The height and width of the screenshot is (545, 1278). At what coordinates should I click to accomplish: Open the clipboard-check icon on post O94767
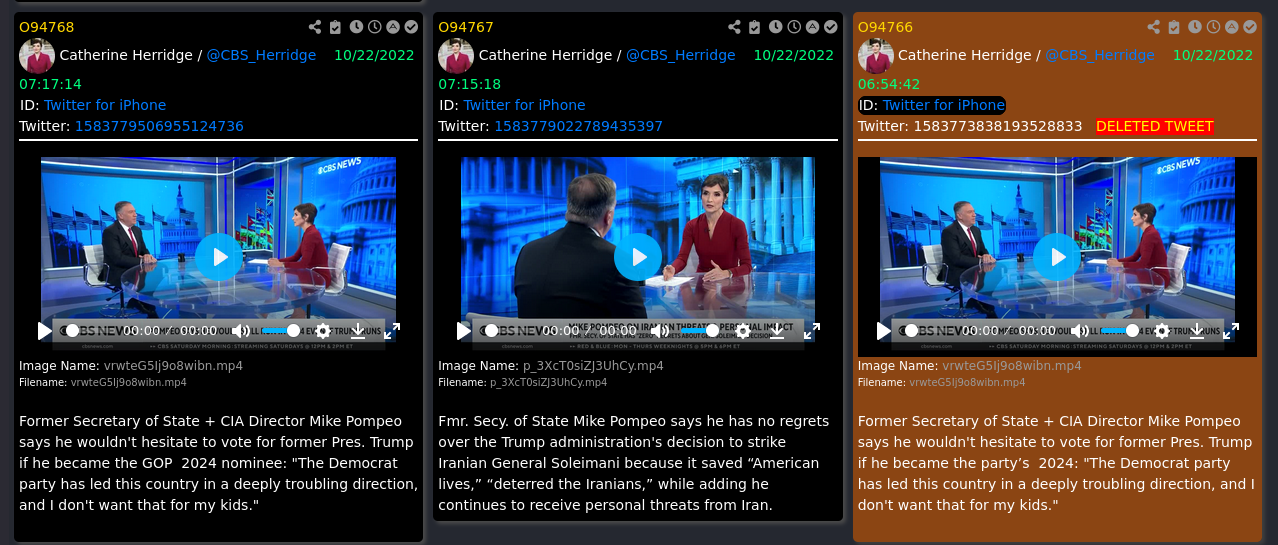pos(754,28)
